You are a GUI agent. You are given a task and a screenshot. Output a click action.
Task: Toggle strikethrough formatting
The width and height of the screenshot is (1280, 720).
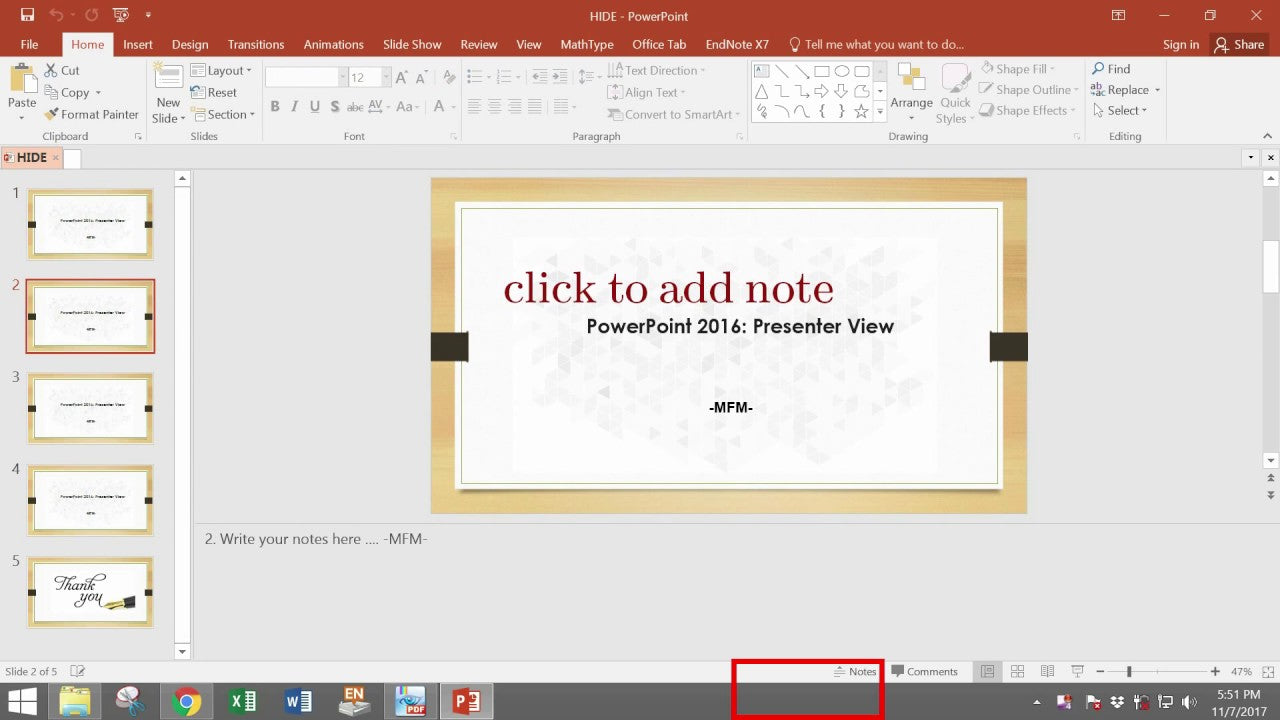[x=355, y=107]
